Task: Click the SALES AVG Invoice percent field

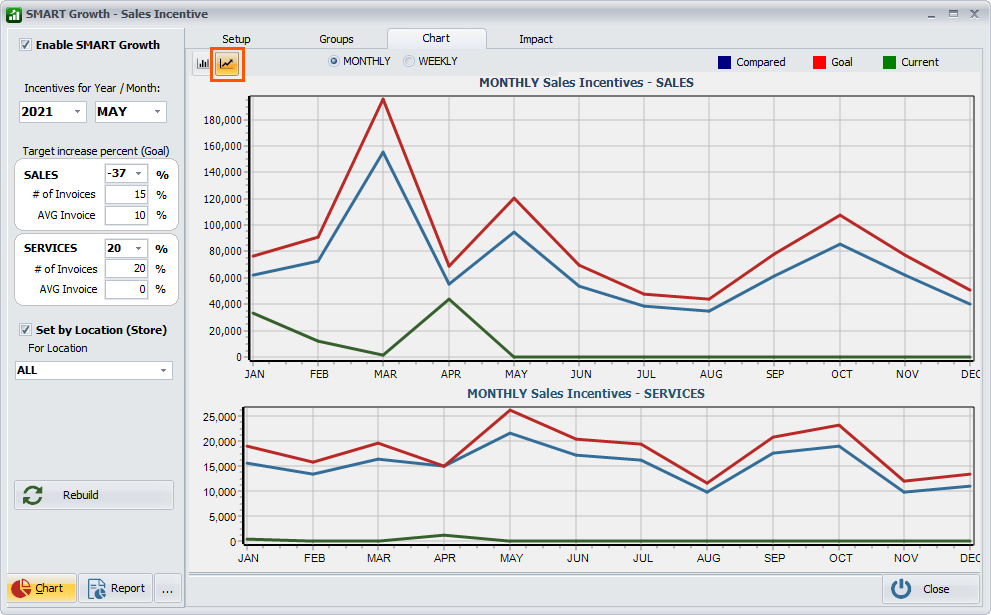Action: point(126,216)
